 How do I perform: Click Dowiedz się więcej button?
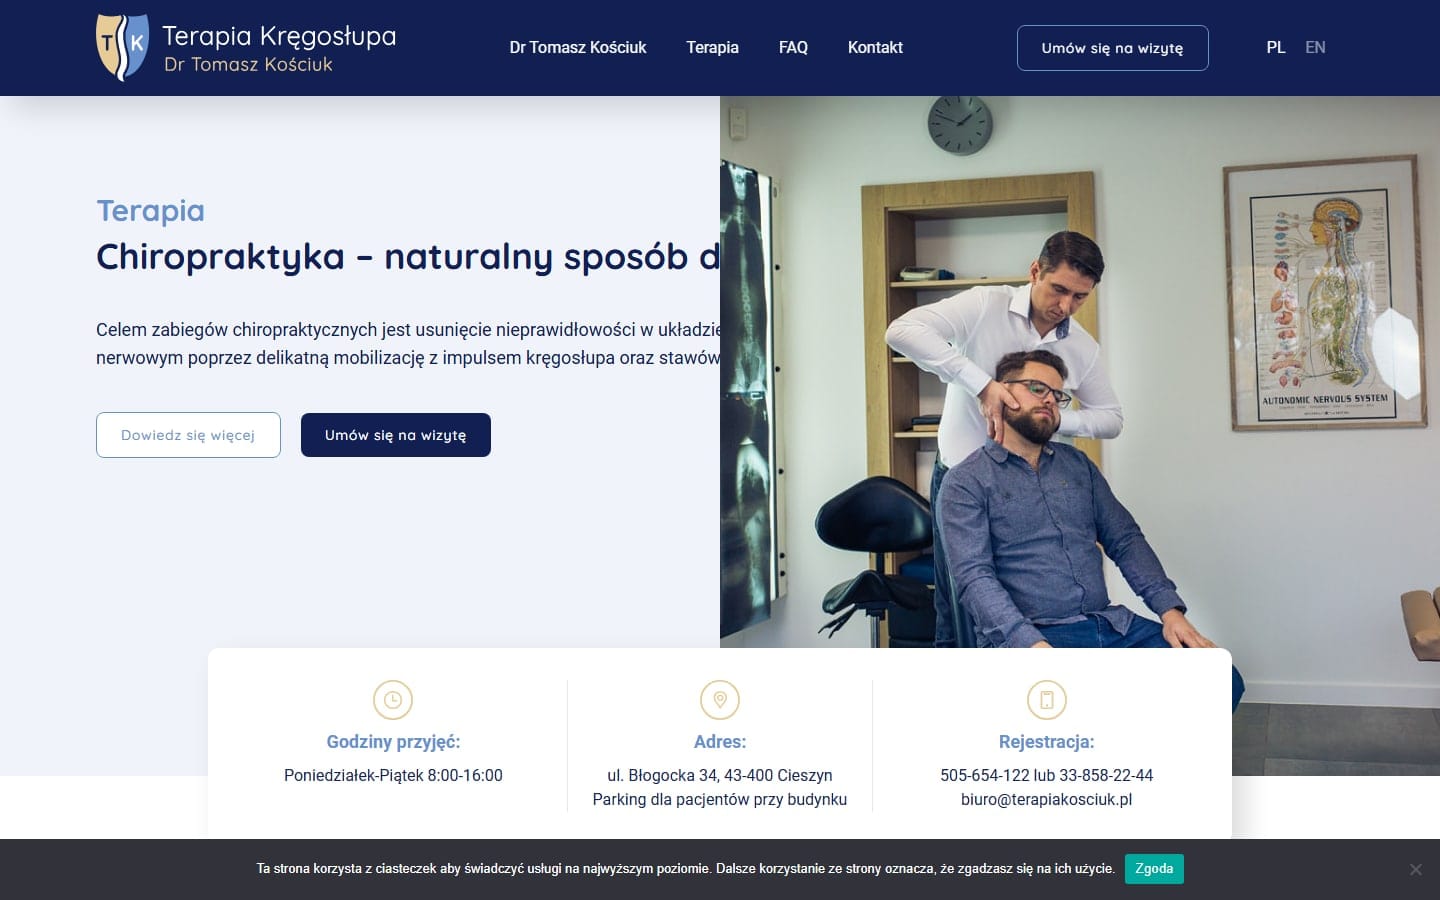pos(188,435)
